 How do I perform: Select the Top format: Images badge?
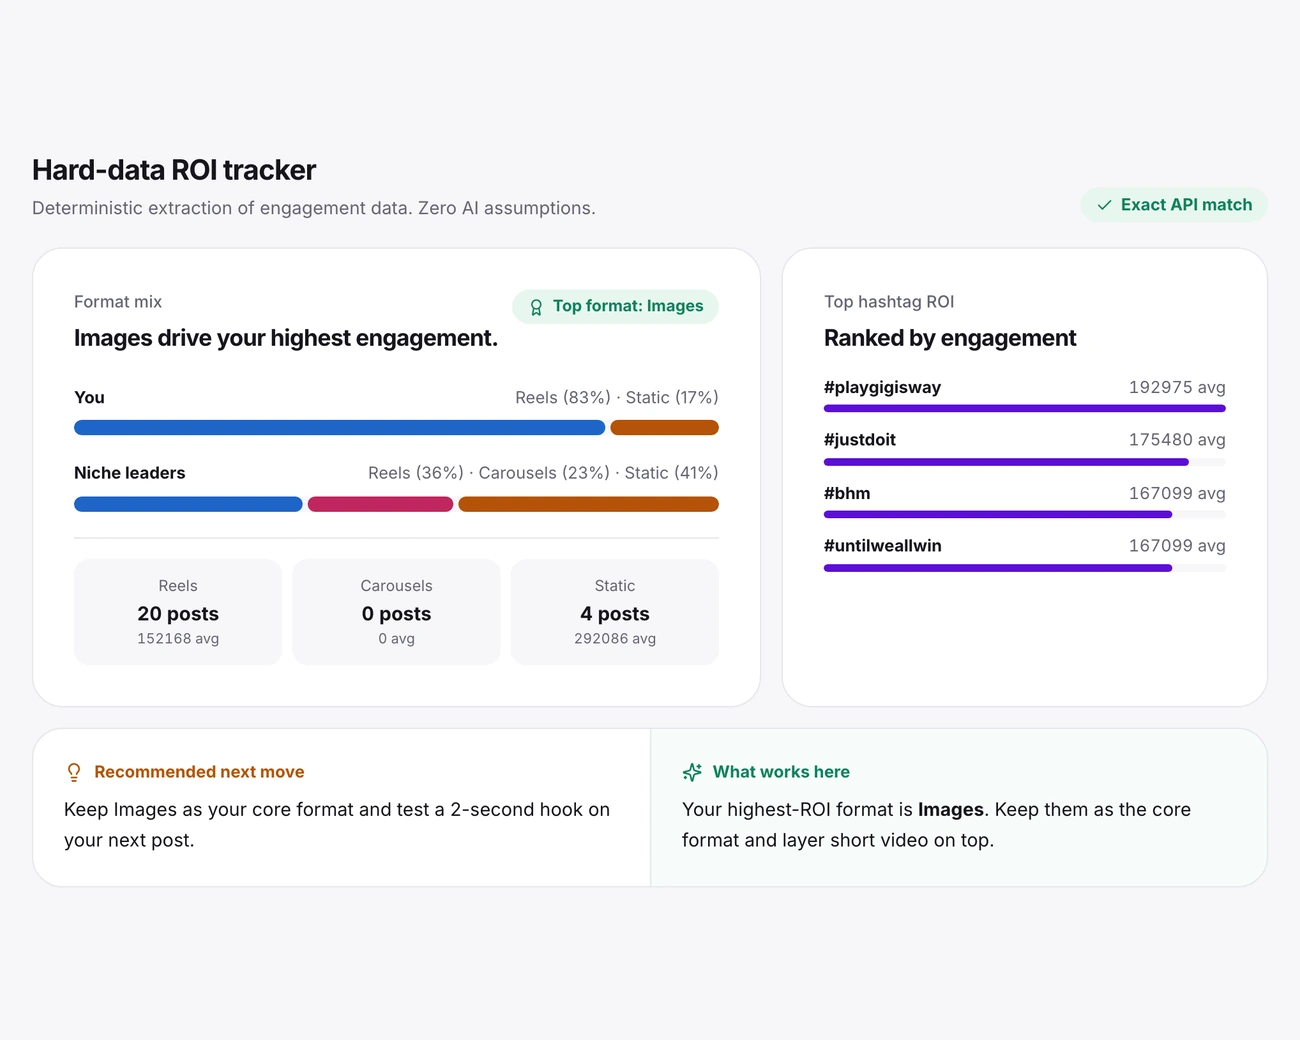[x=615, y=306]
